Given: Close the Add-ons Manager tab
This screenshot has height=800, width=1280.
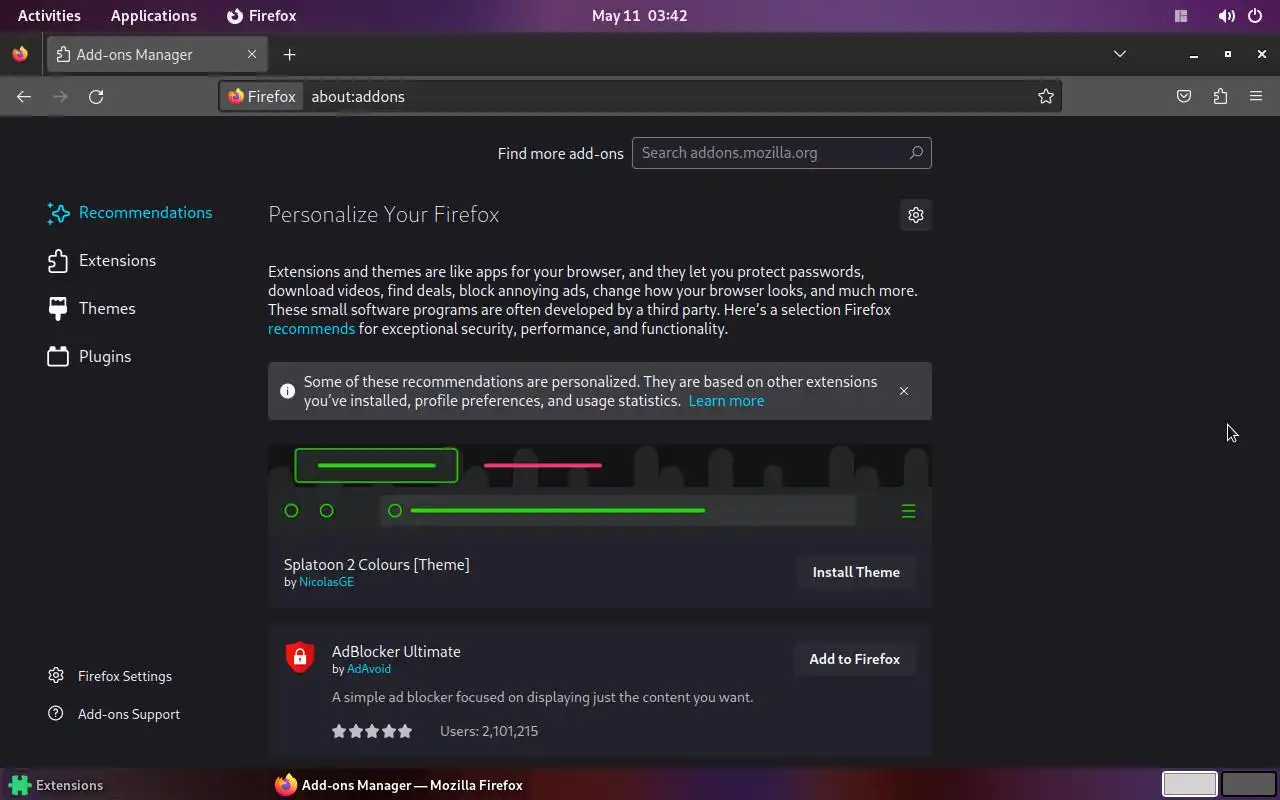Looking at the screenshot, I should (252, 54).
